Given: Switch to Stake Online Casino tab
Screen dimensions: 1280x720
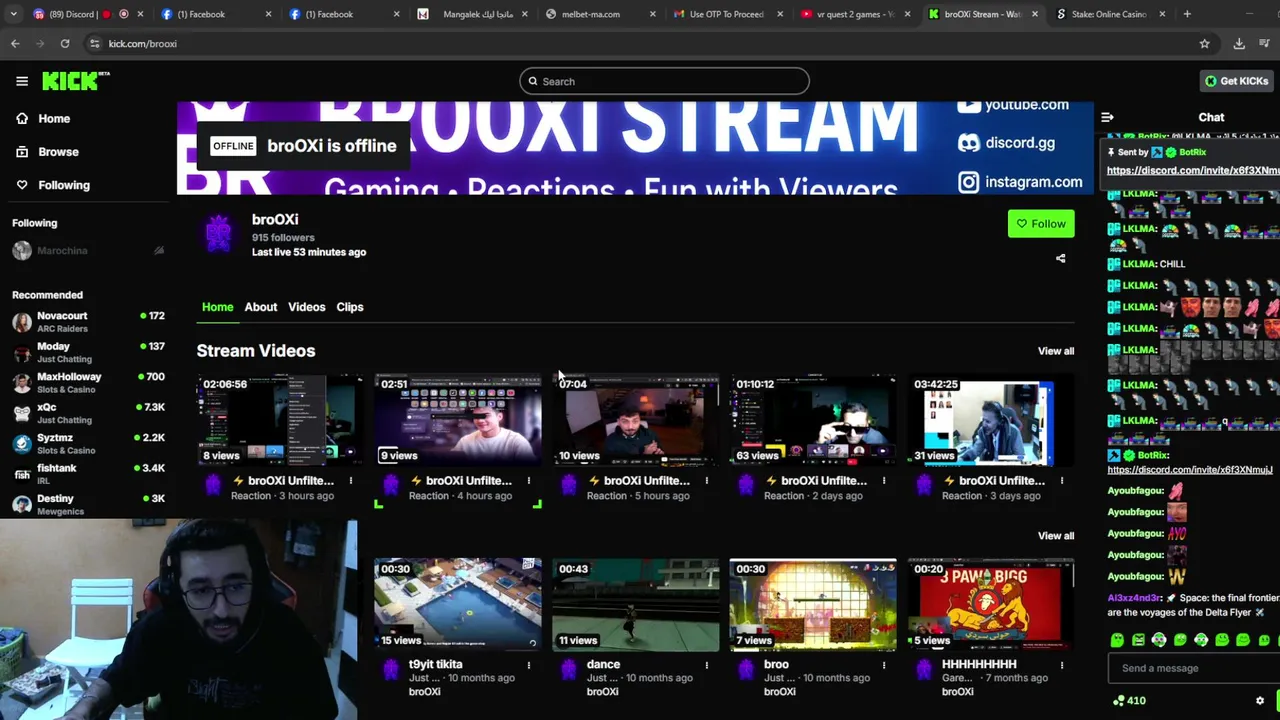Looking at the screenshot, I should click(x=1112, y=14).
